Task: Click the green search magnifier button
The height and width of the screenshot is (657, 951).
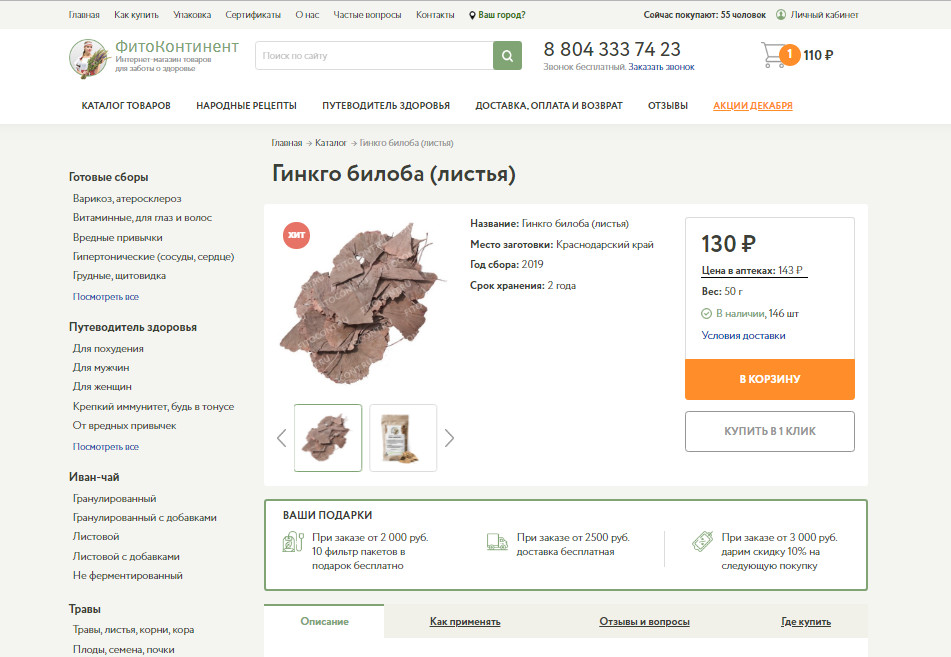Action: (x=507, y=56)
